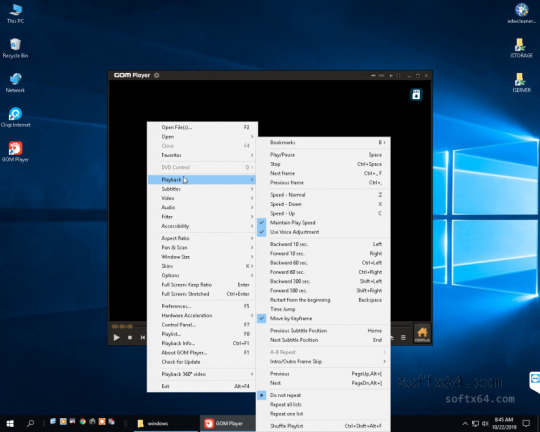Open the adwcleaner desktop icon
540x432 pixels.
point(521,13)
